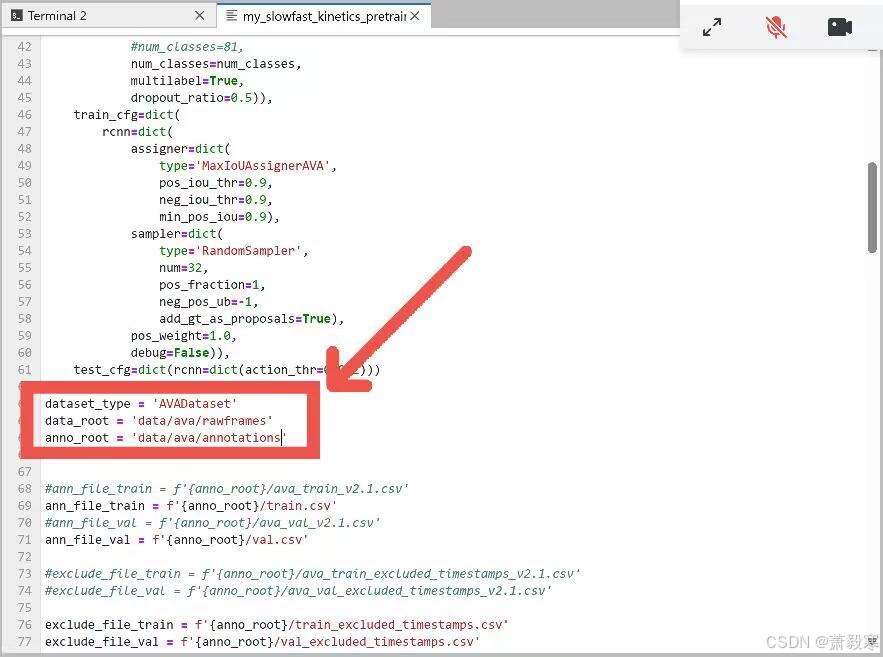883x657 pixels.
Task: Click exclude_file_val assignment on line 77
Action: tap(262, 642)
